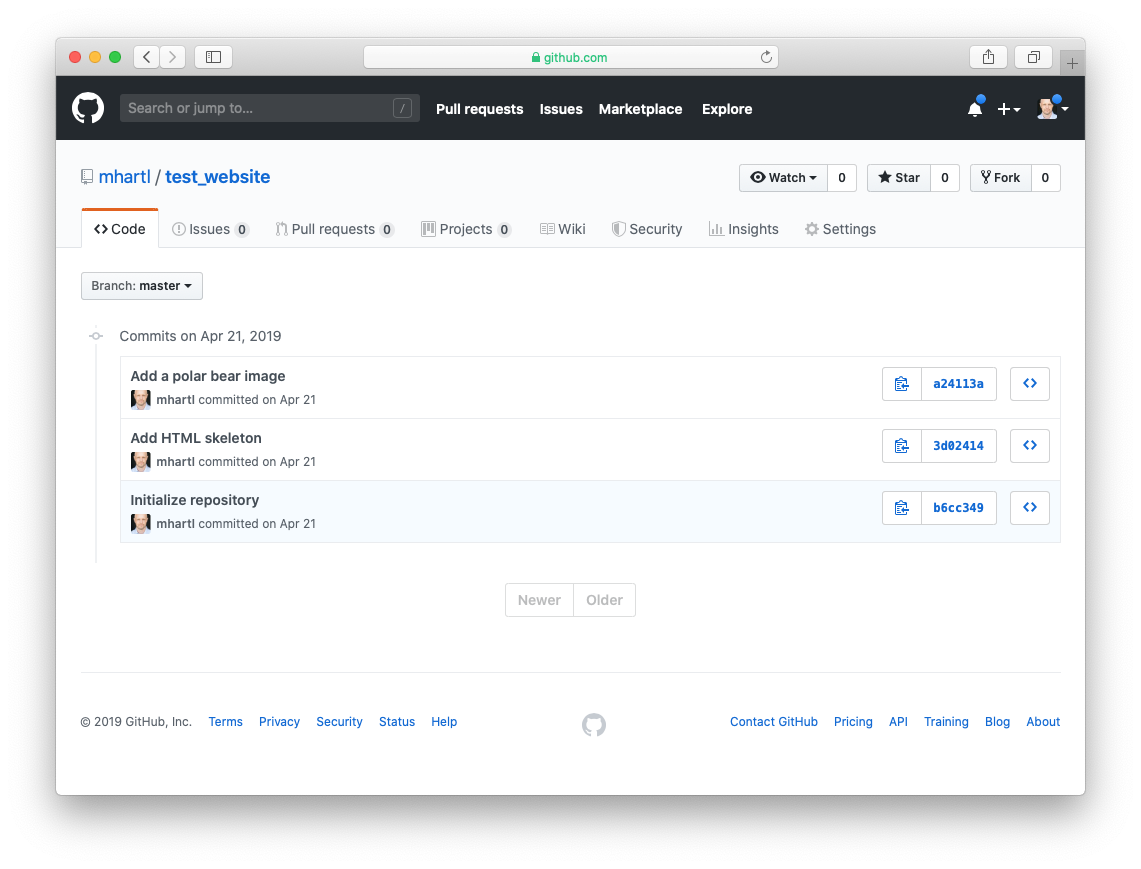Viewport: 1141px width, 869px height.
Task: Visit the Pricing link in the footer
Action: (x=853, y=721)
